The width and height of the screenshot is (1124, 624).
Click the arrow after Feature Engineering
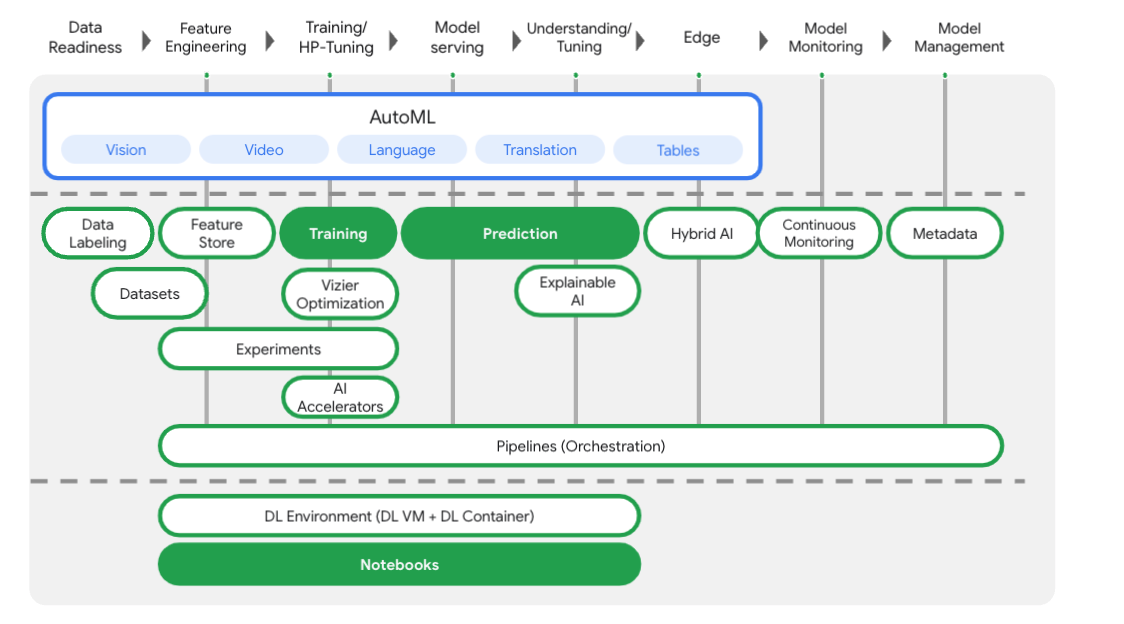tap(270, 41)
